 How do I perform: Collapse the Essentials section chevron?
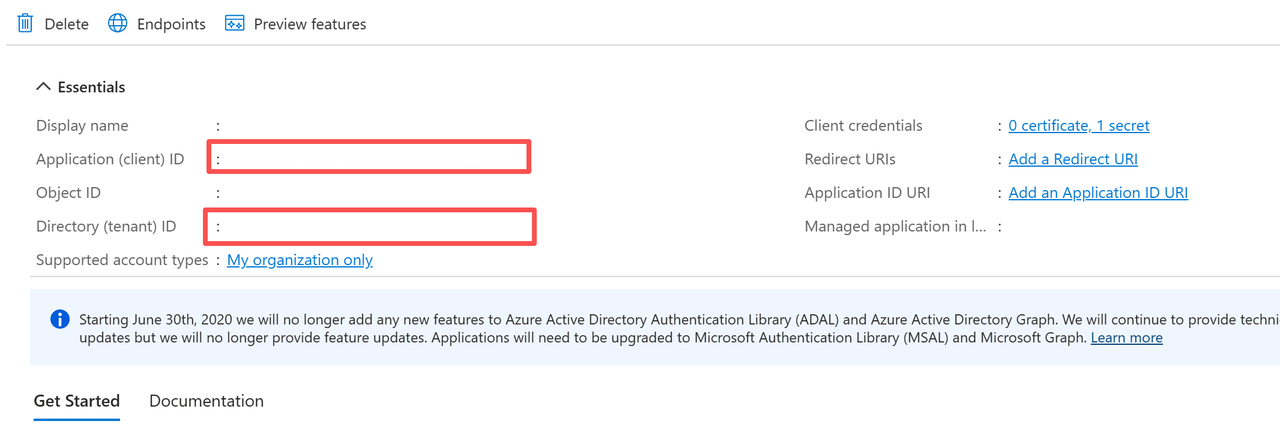pos(43,87)
